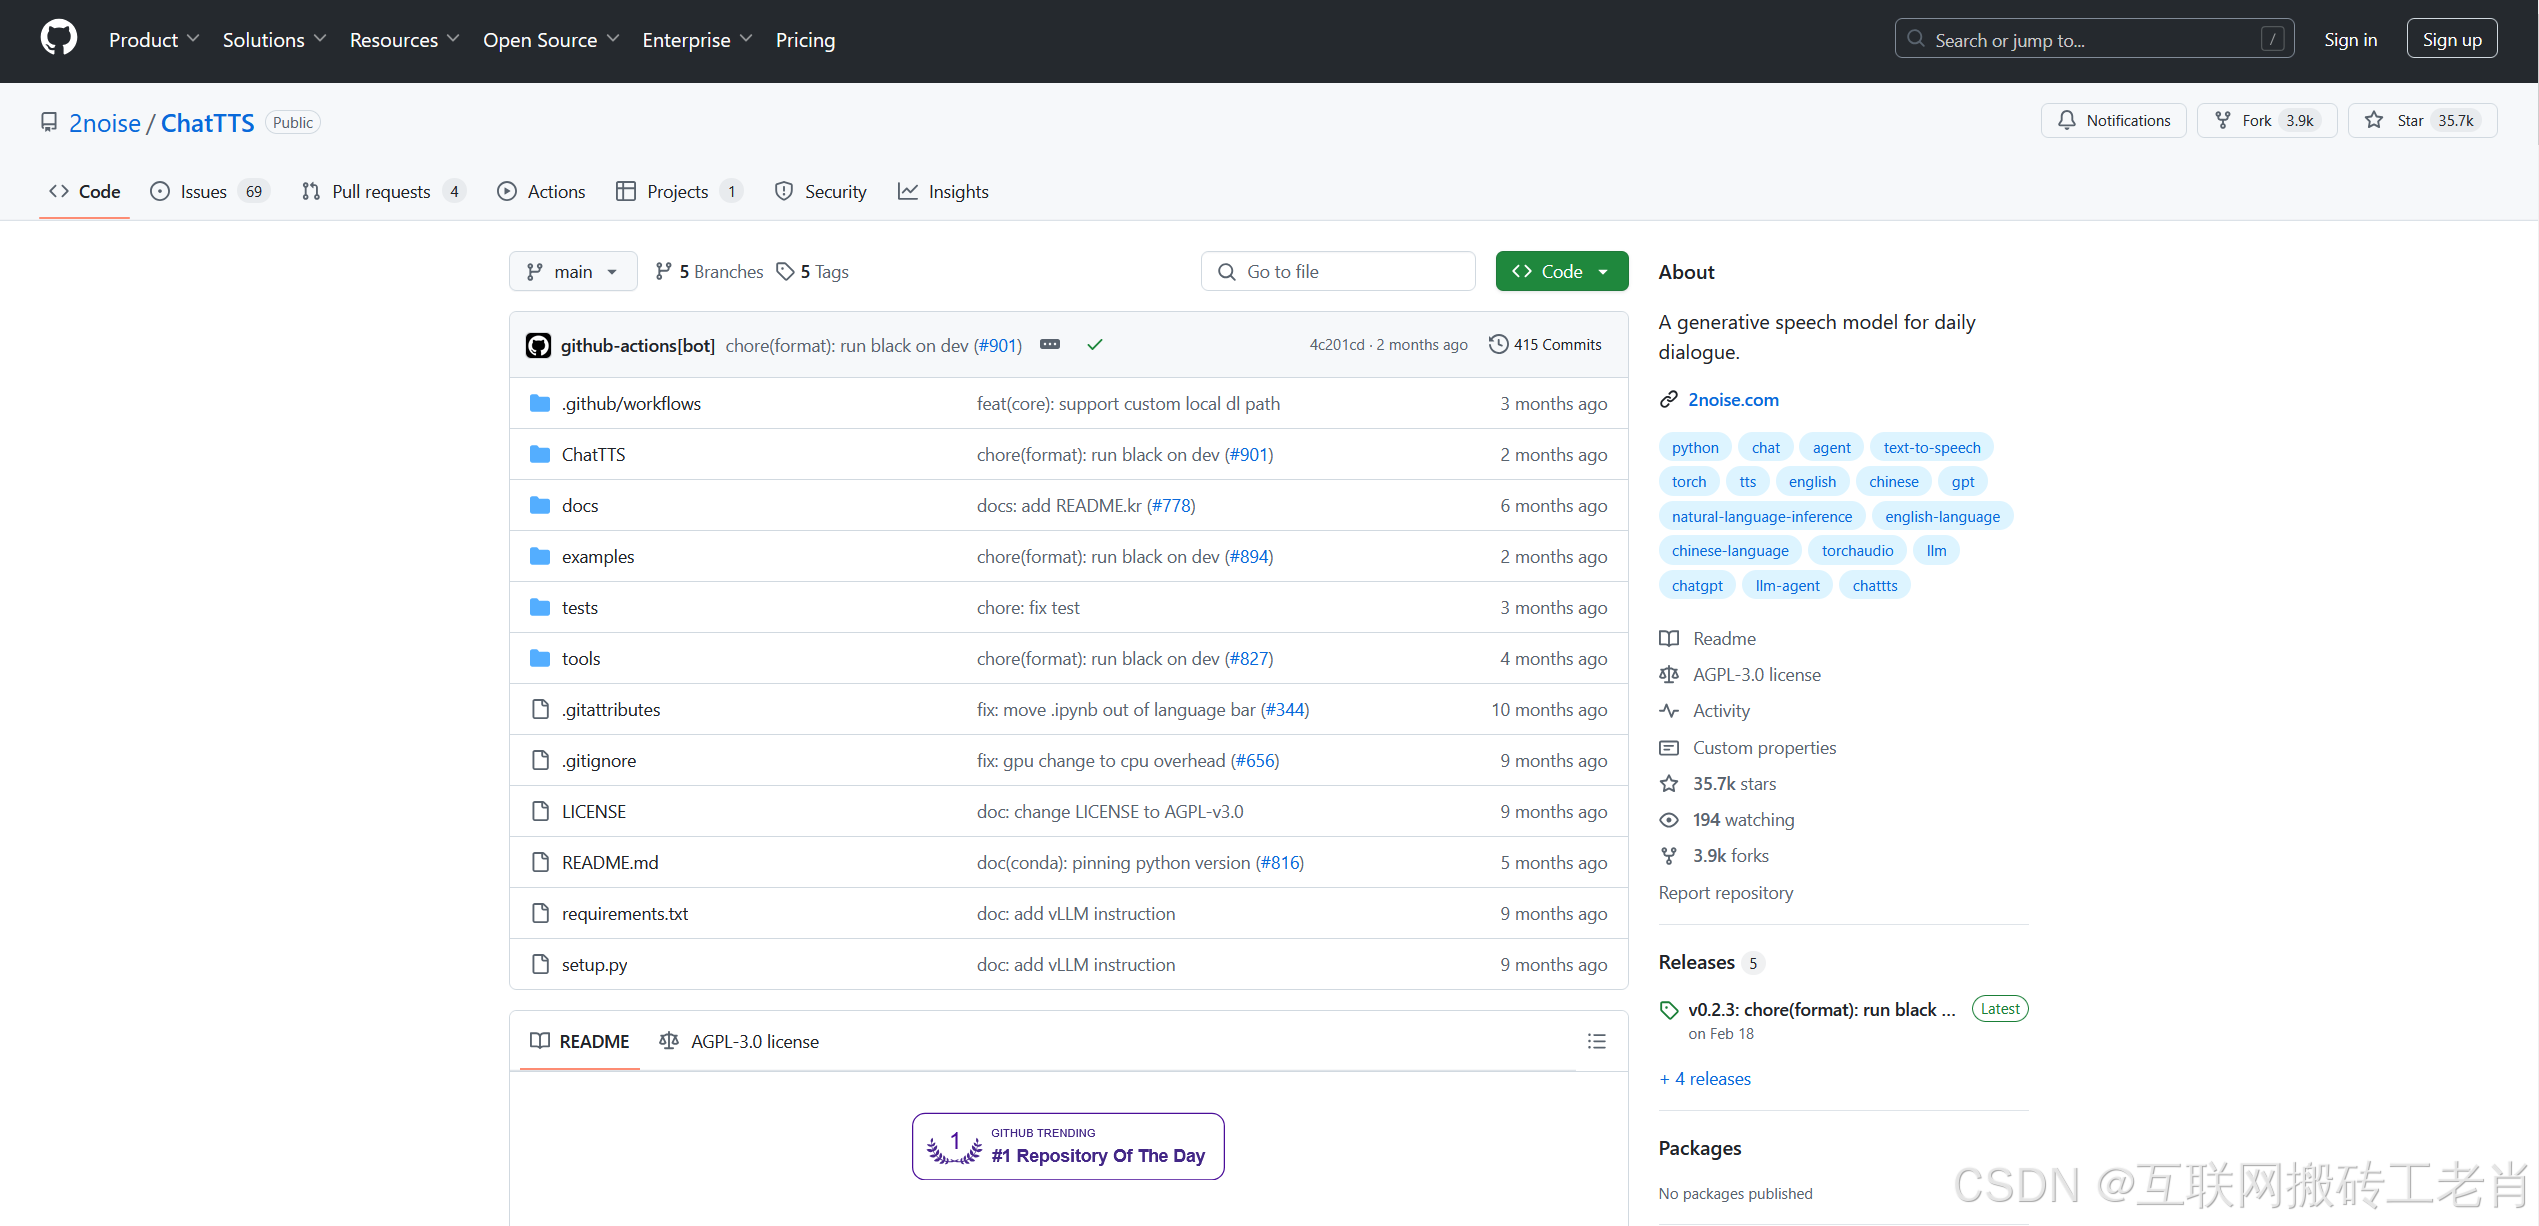Open the README outline list icon

[1596, 1041]
